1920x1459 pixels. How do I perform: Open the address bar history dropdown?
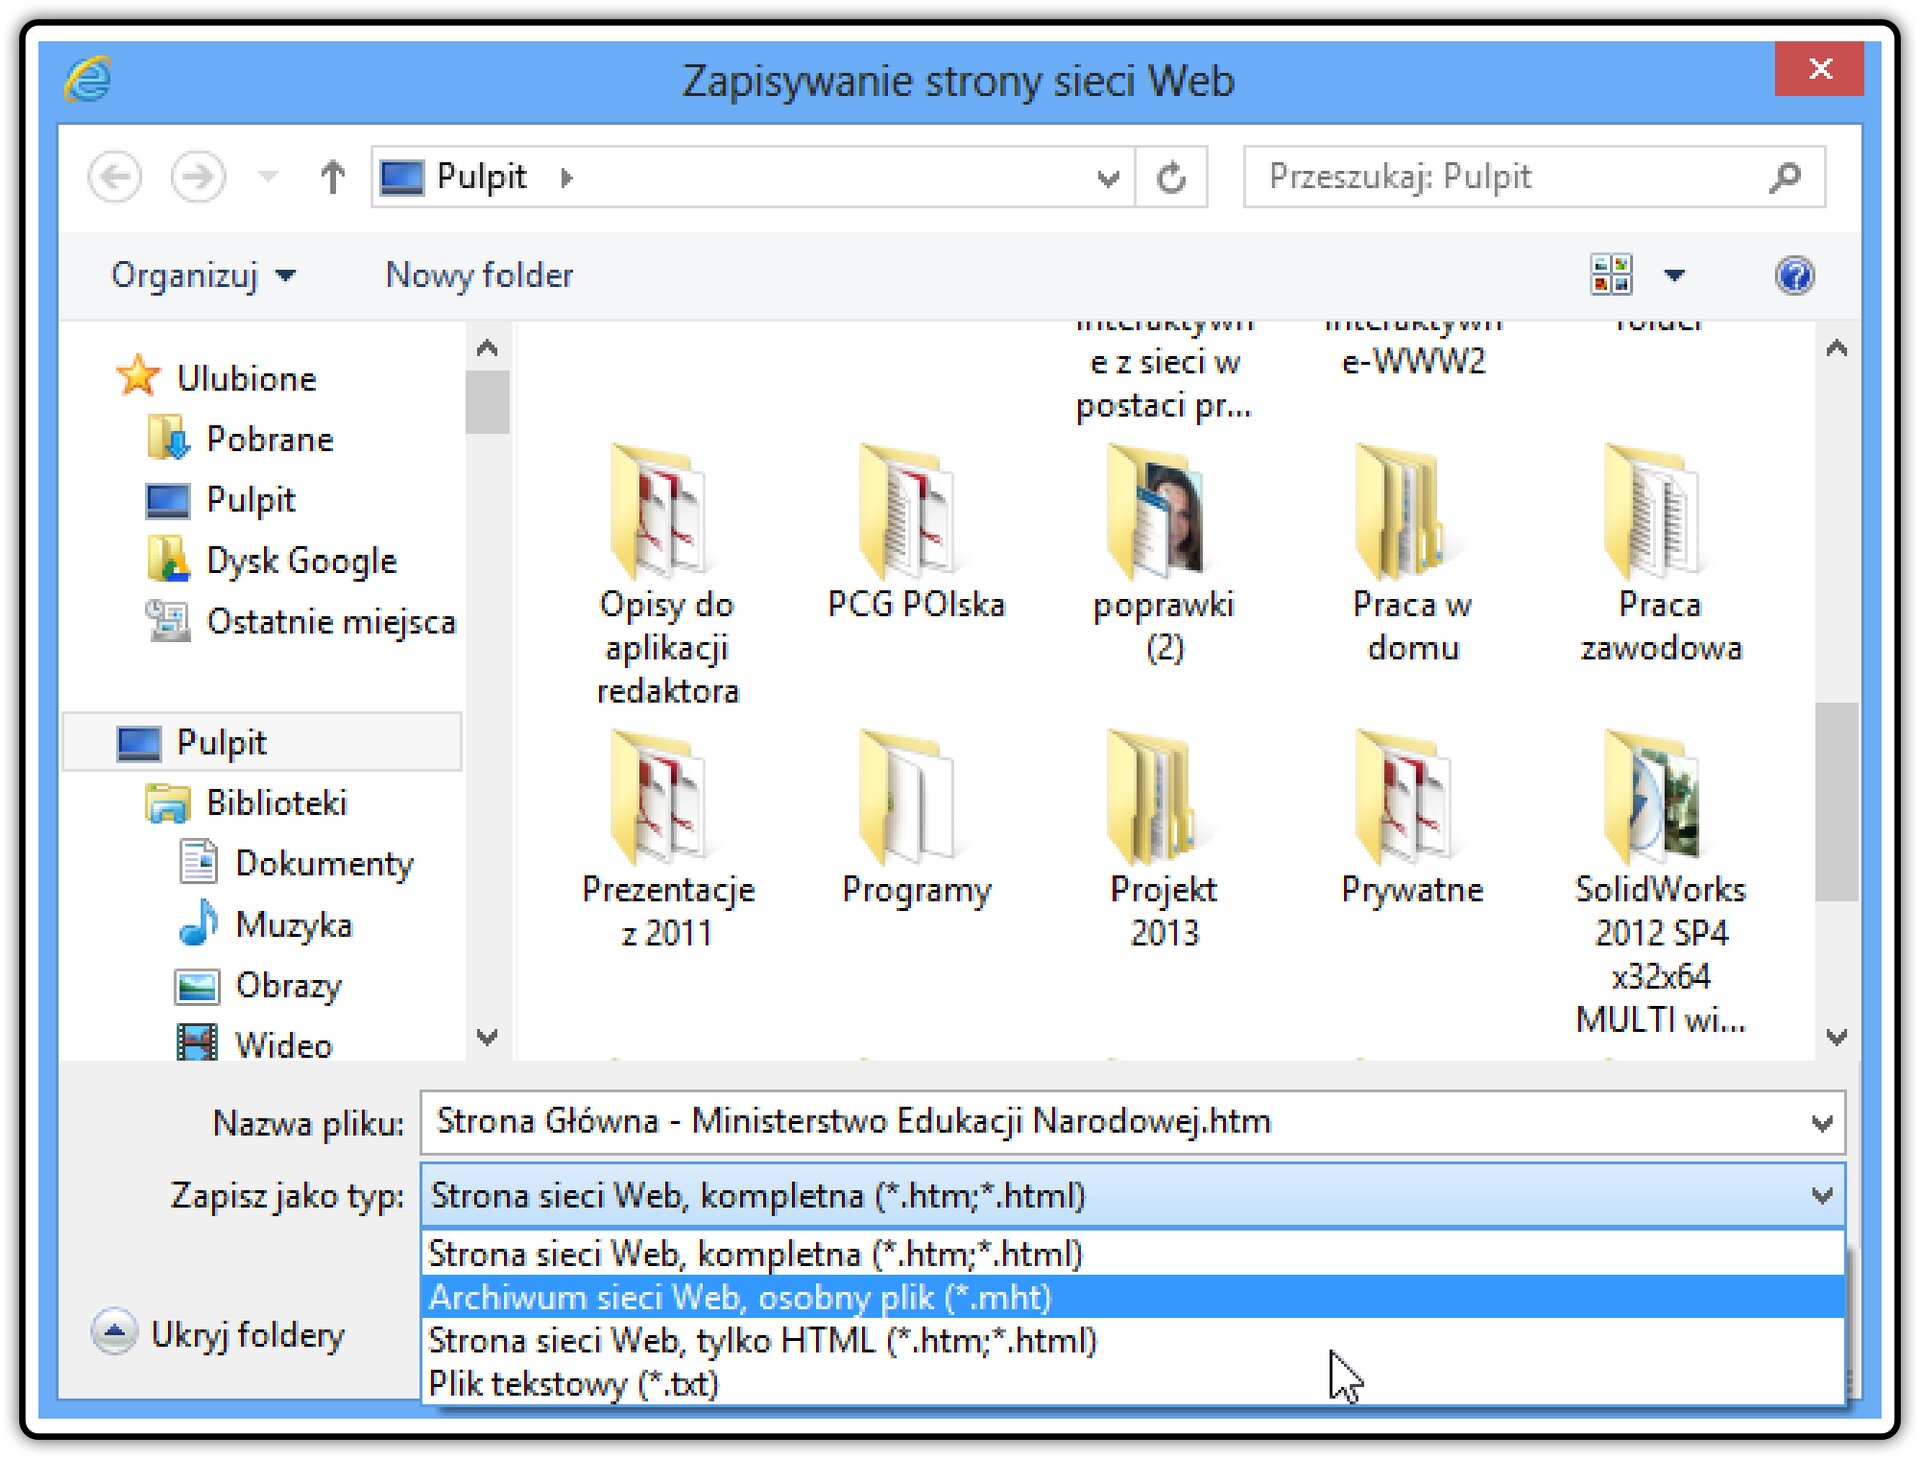pyautogui.click(x=1107, y=178)
